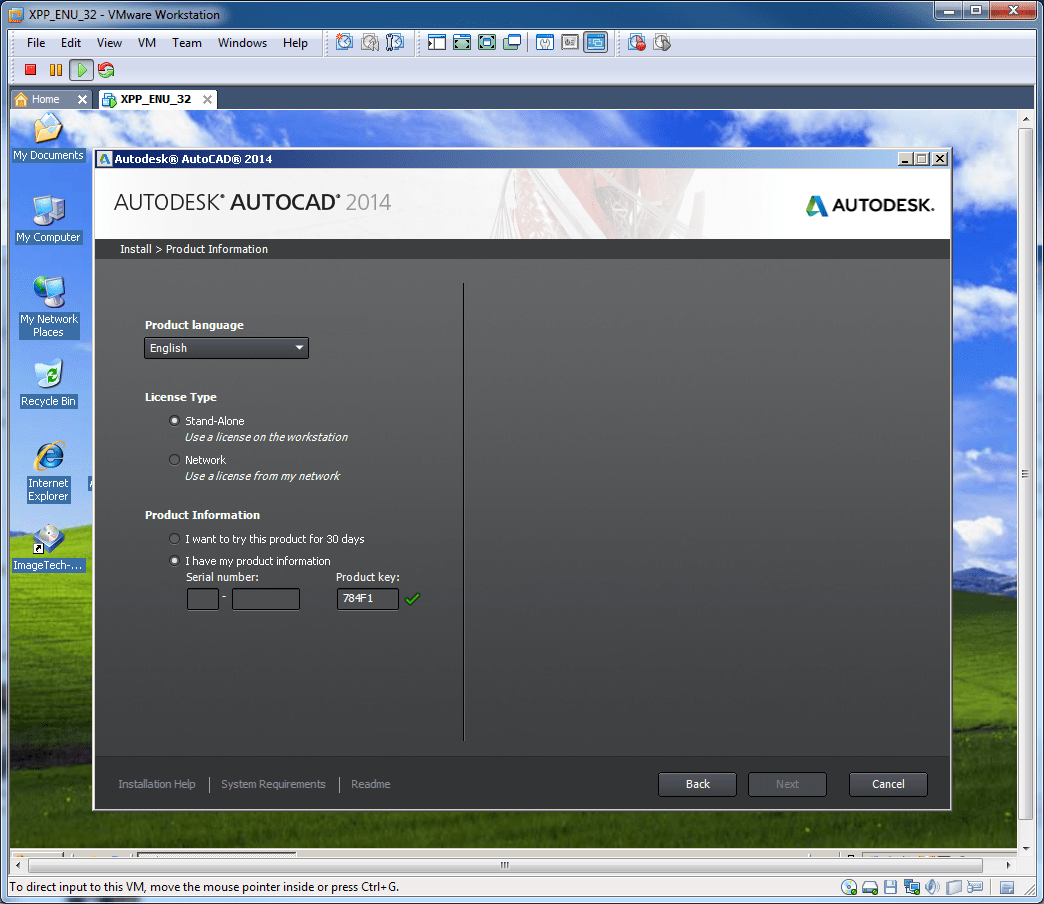Open the View menu
The image size is (1044, 904).
pos(109,43)
